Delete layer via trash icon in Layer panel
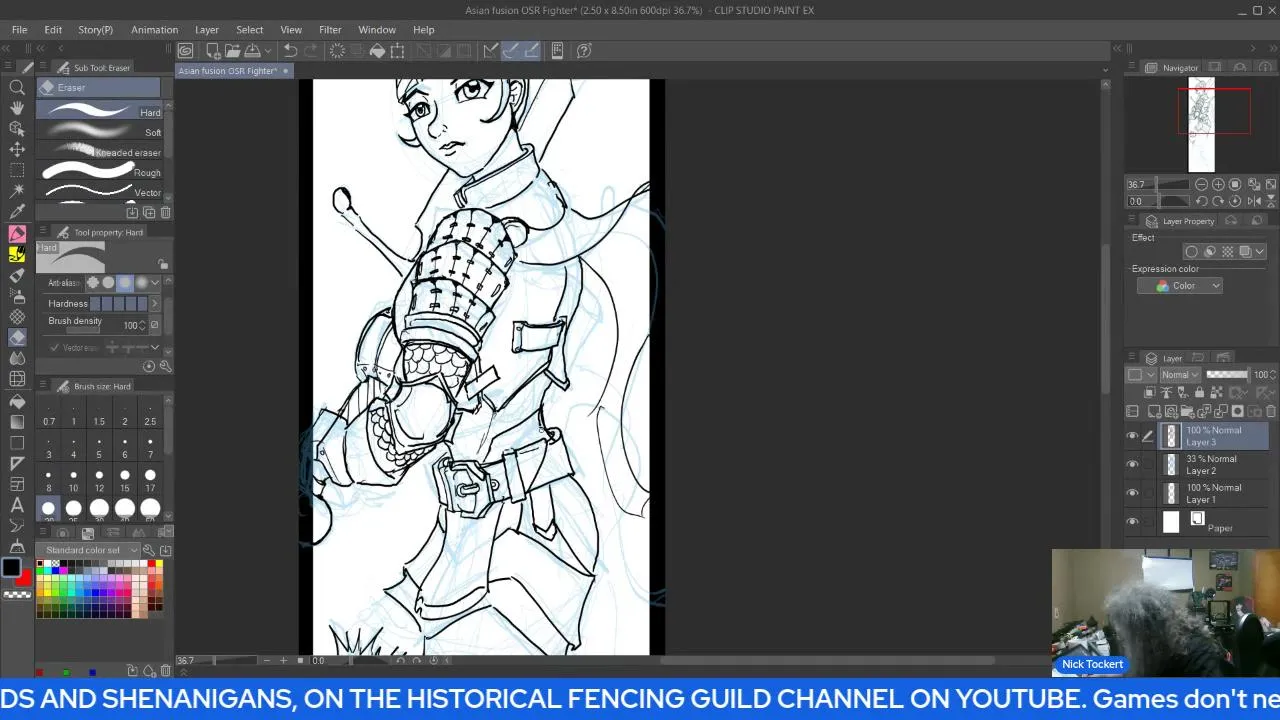The image size is (1280, 720). tap(1271, 411)
